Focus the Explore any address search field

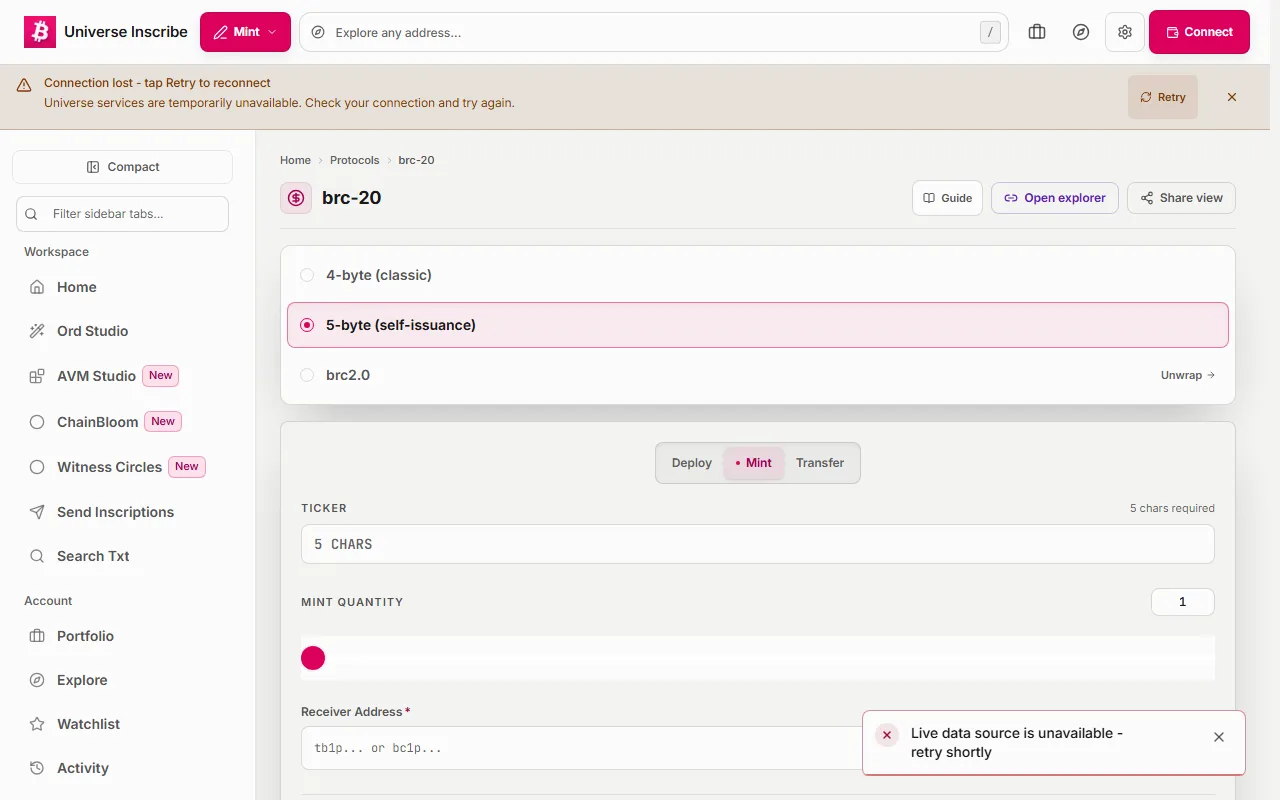point(654,32)
